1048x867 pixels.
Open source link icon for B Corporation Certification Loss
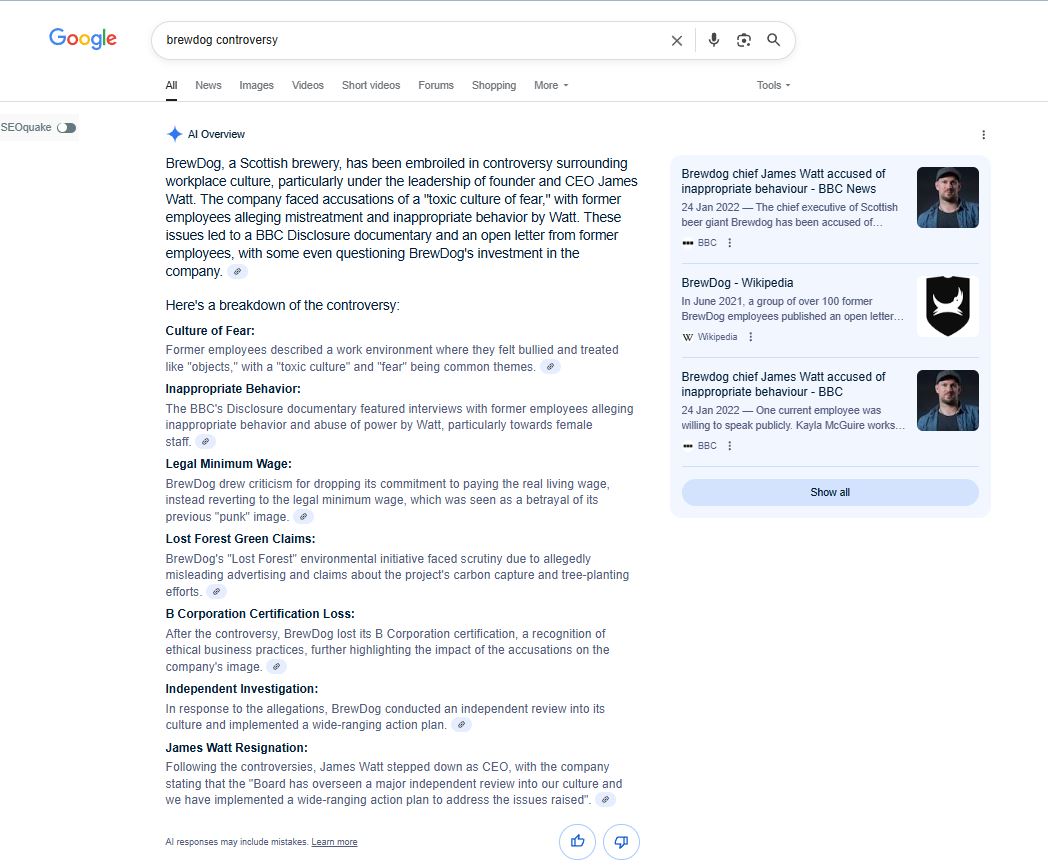(277, 666)
